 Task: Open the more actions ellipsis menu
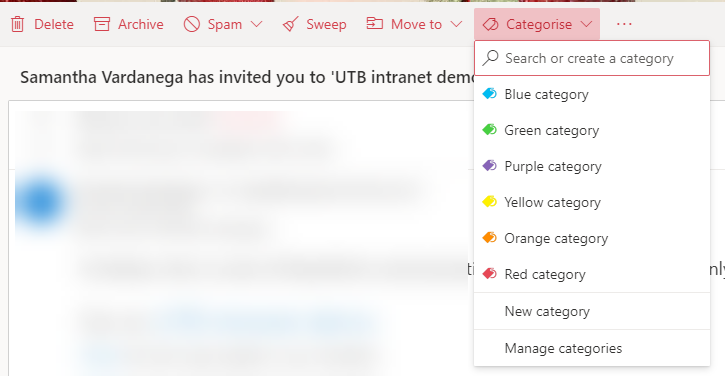(624, 24)
